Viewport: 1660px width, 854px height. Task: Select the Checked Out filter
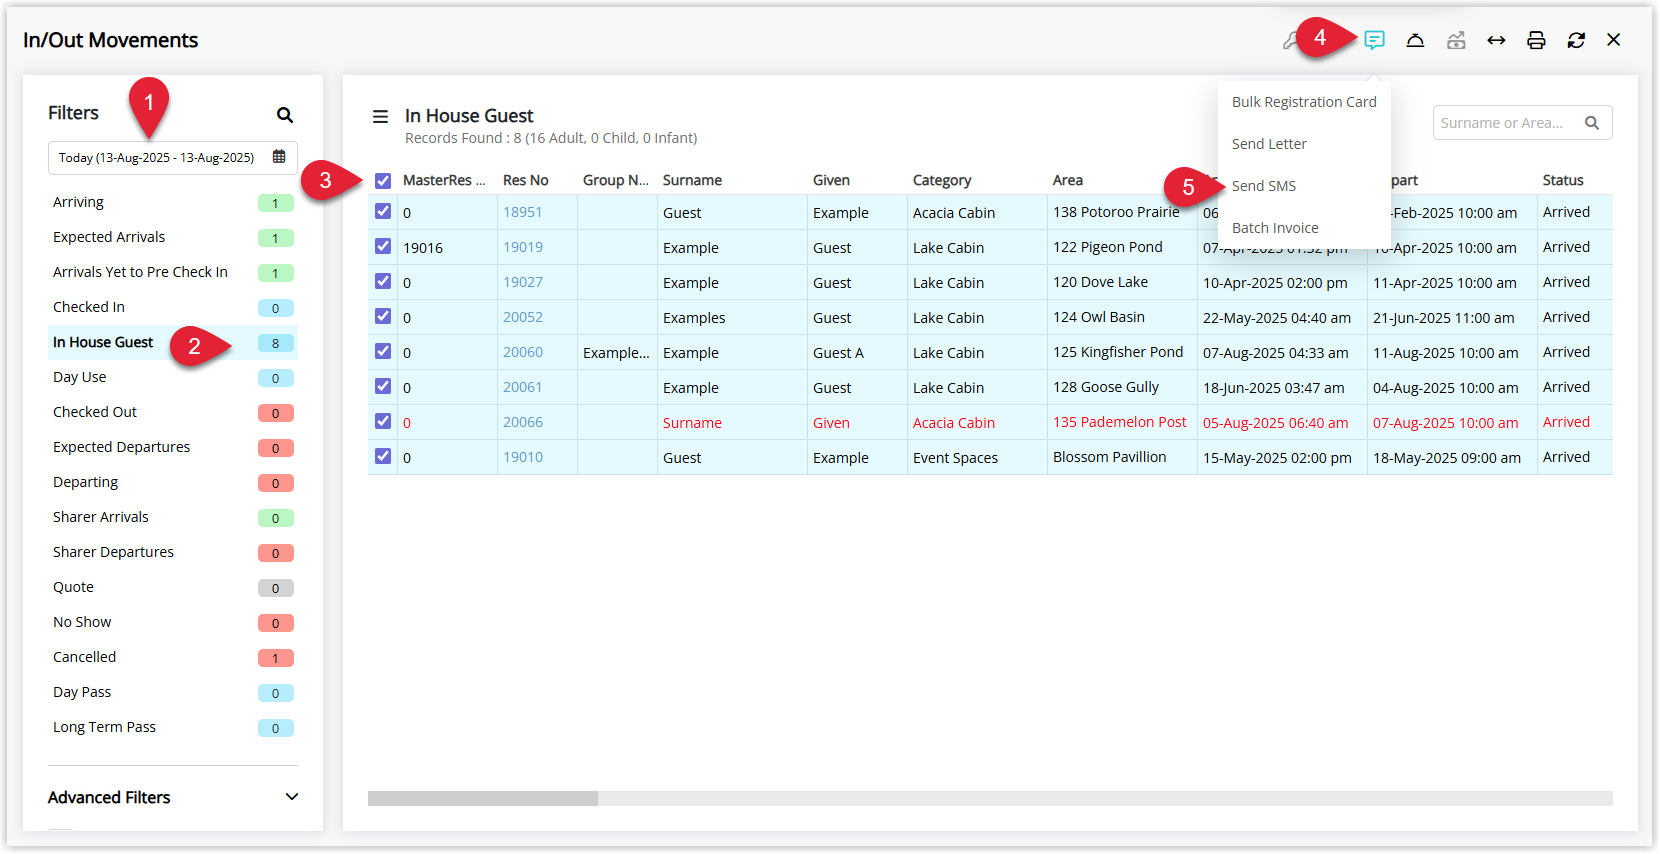click(173, 412)
